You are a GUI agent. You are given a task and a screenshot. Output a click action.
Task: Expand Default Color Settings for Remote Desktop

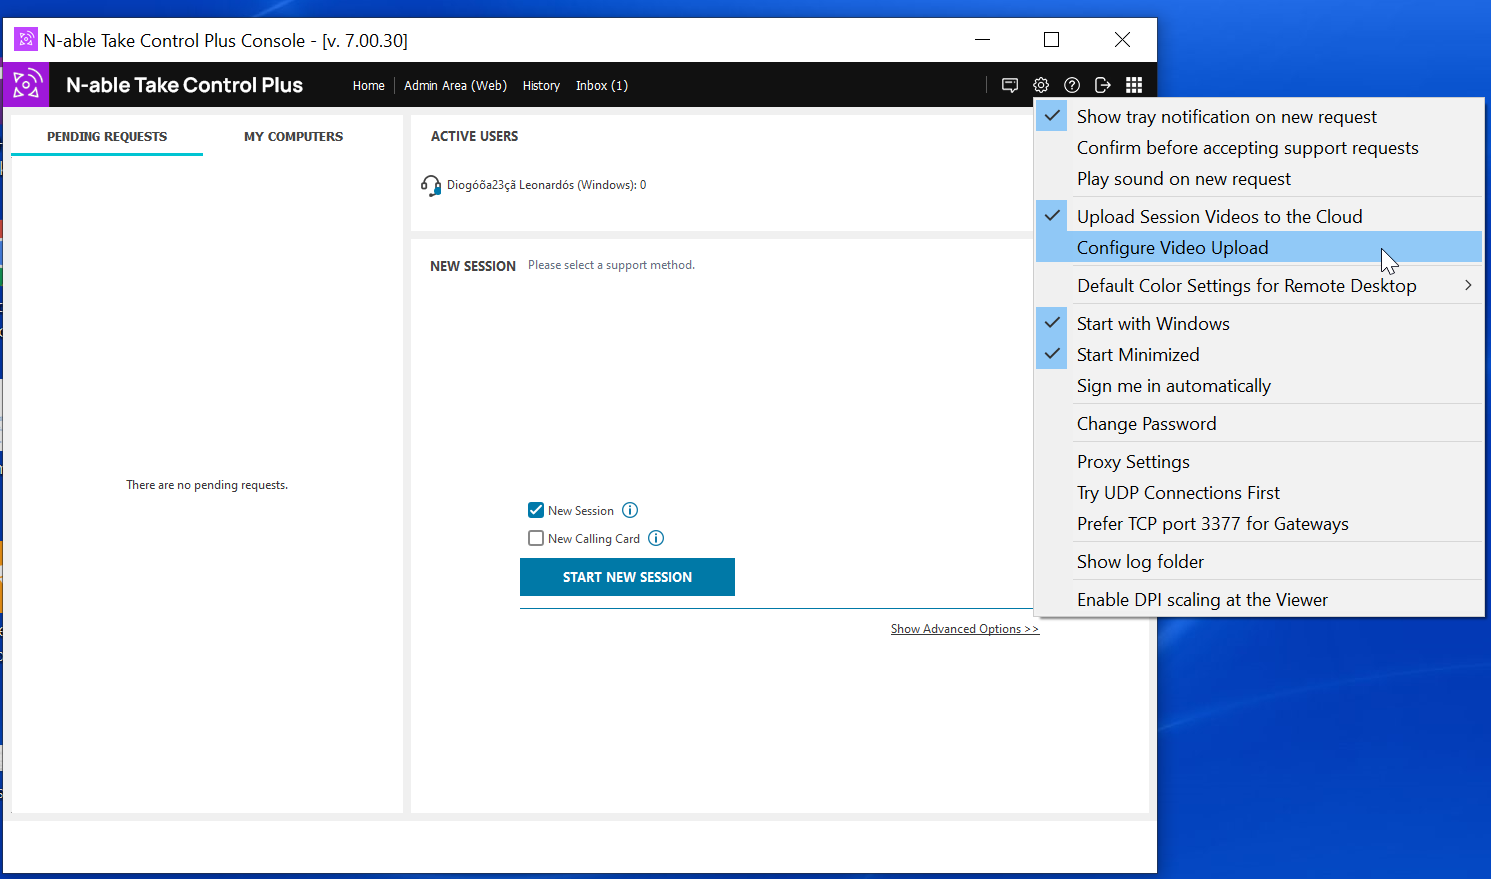click(1246, 285)
